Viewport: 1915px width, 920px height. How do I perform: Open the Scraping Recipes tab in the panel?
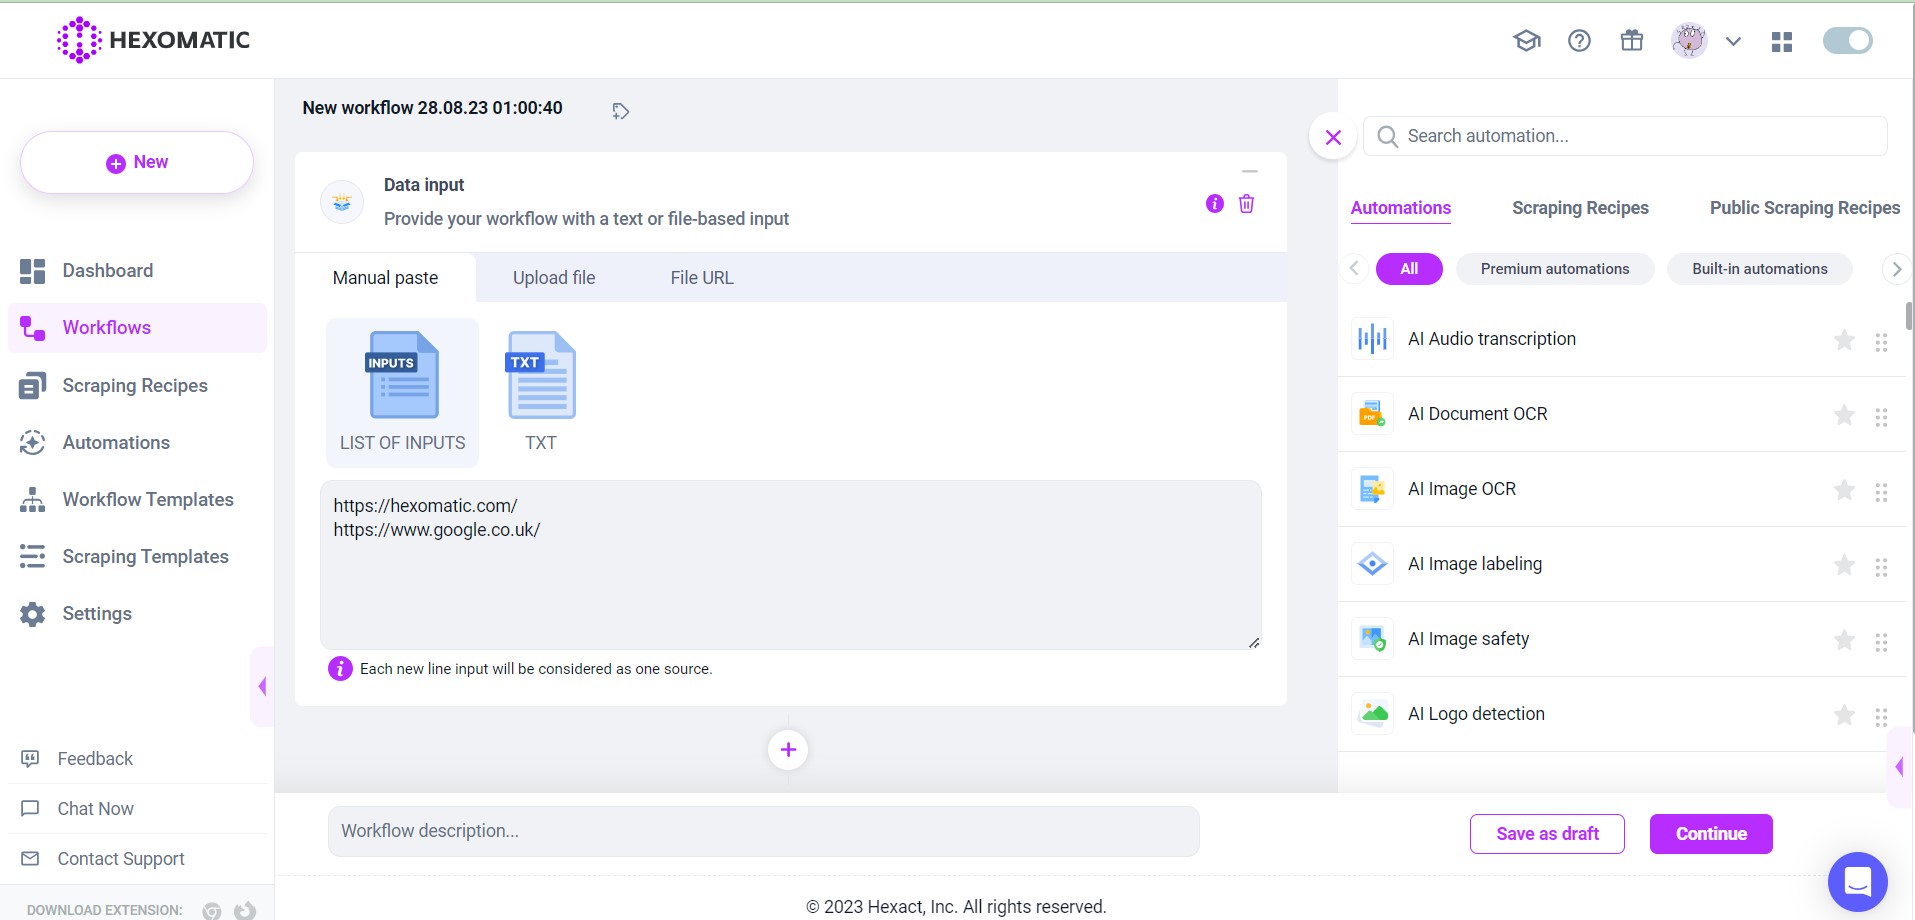pyautogui.click(x=1580, y=208)
